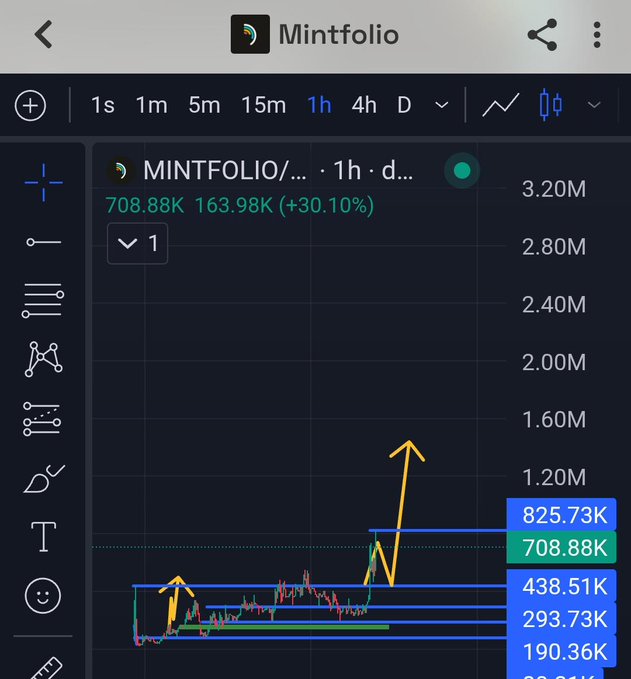Switch to the 15m timeframe

tap(263, 105)
